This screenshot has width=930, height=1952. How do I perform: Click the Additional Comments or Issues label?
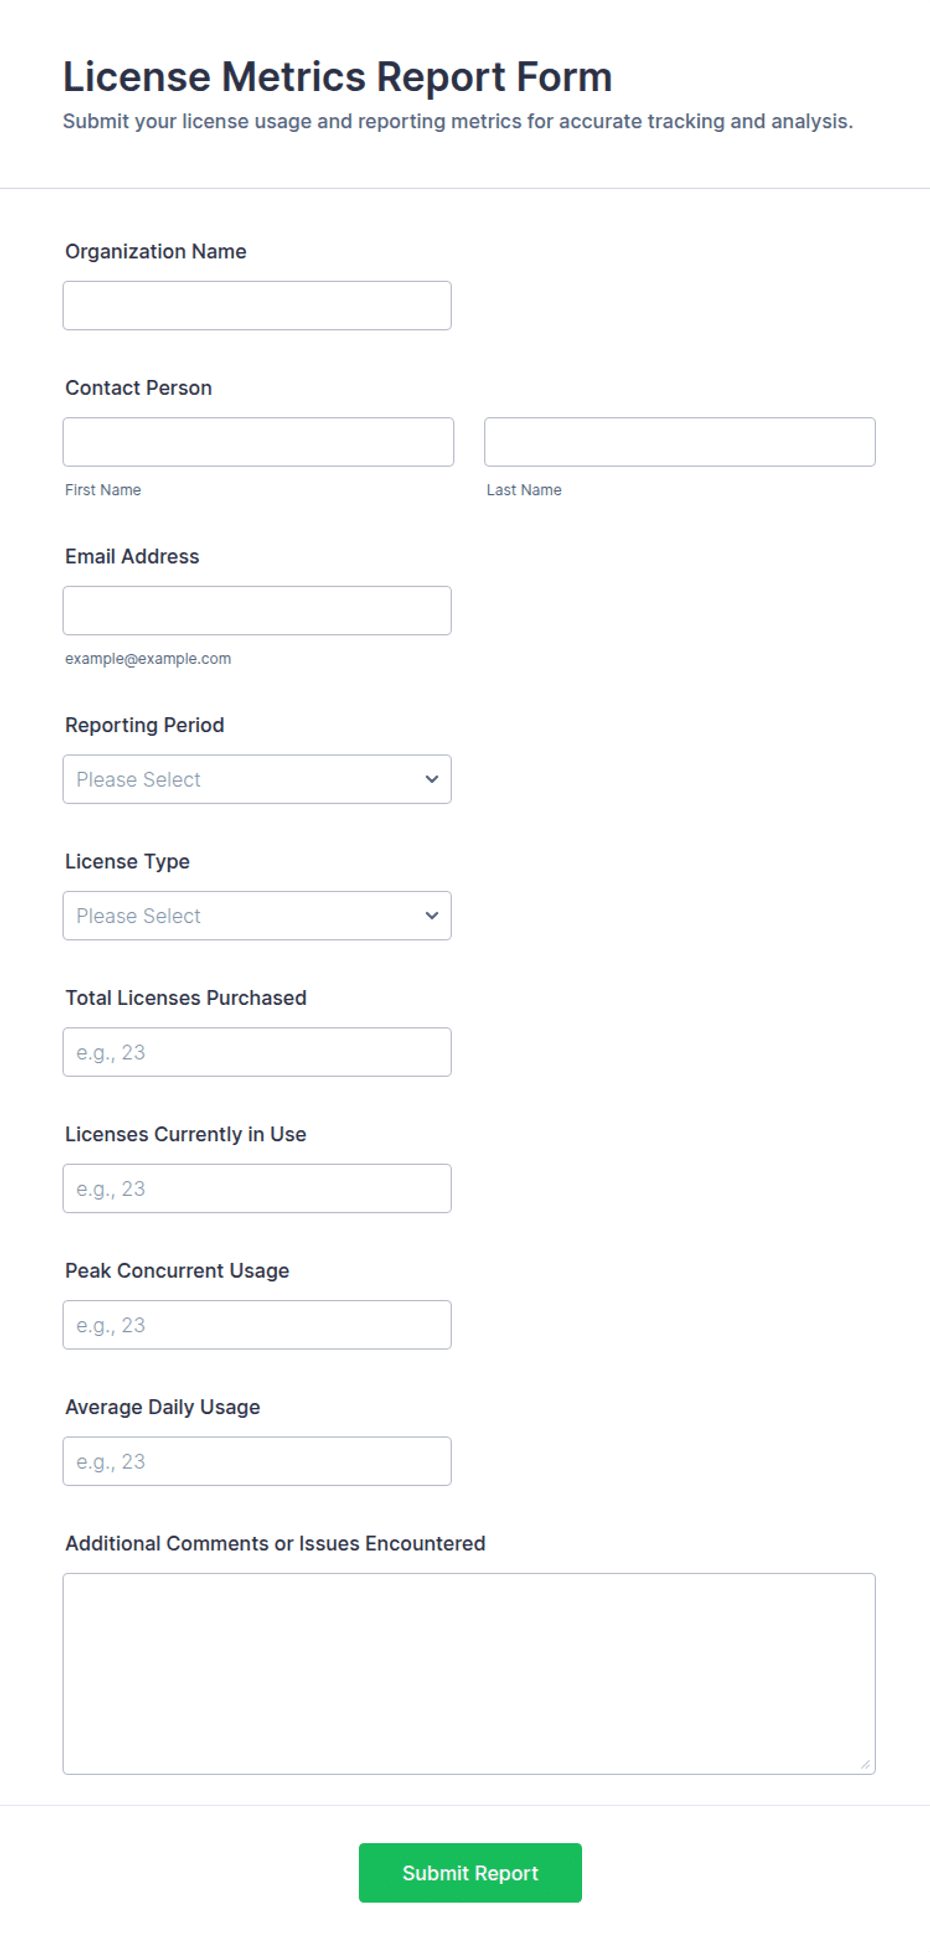tap(275, 1543)
